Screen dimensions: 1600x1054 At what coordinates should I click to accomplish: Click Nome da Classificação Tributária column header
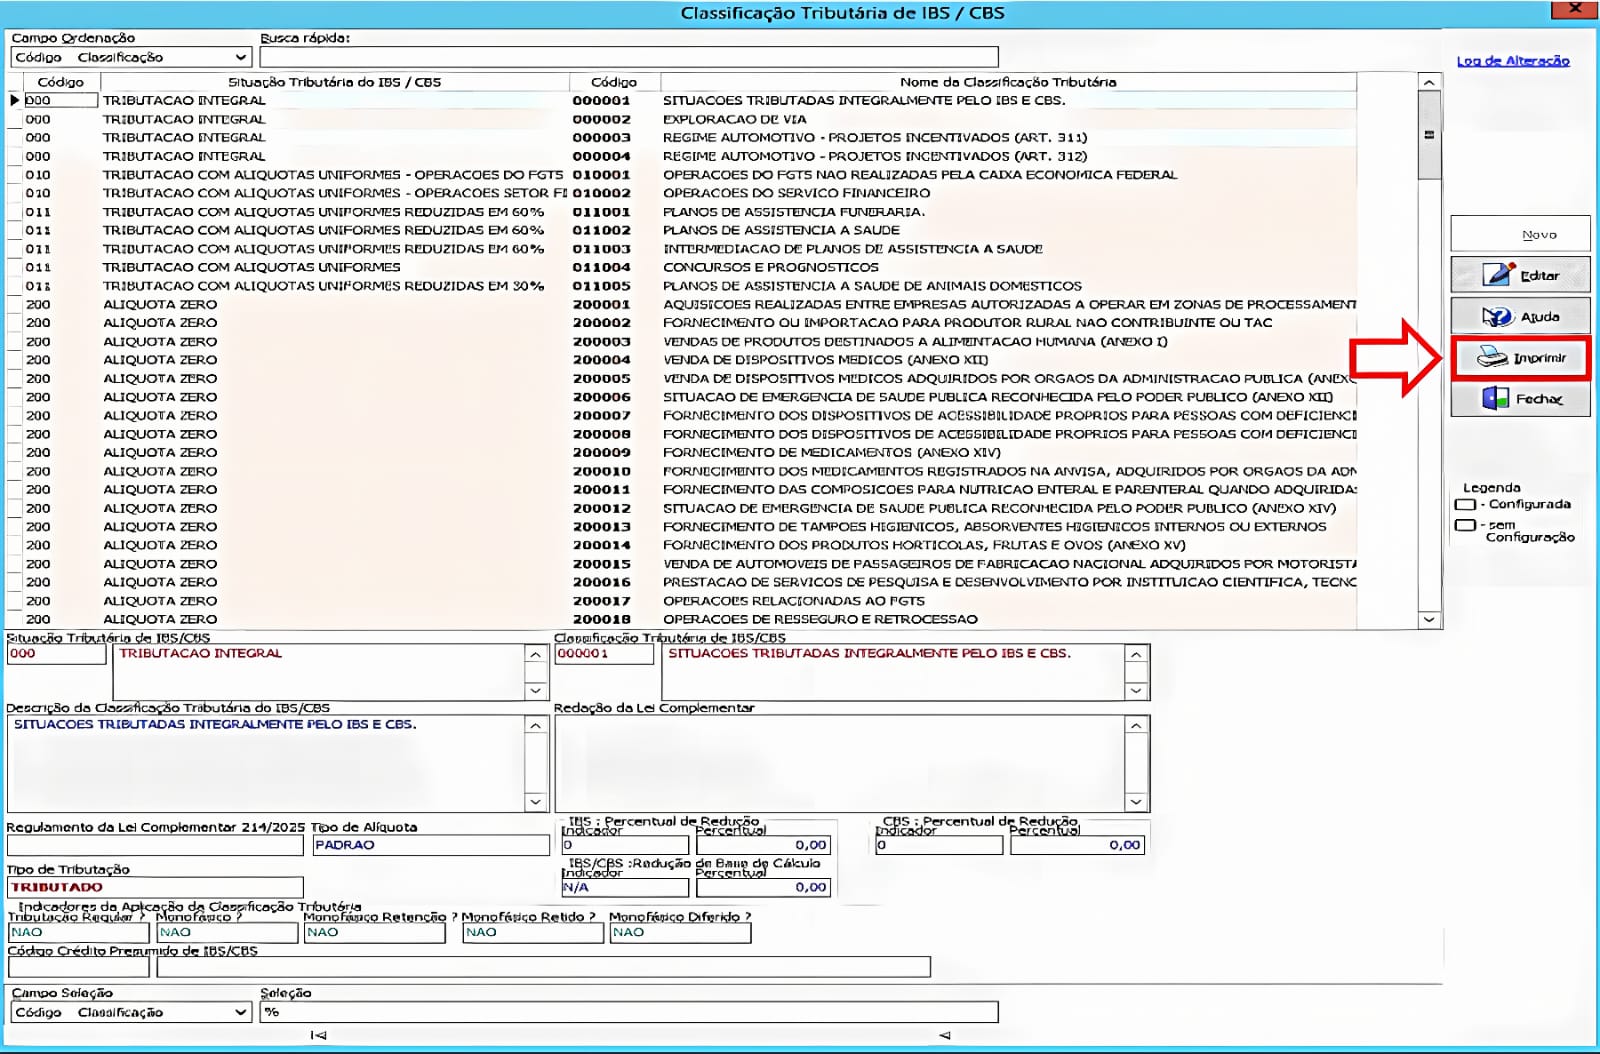(1007, 82)
